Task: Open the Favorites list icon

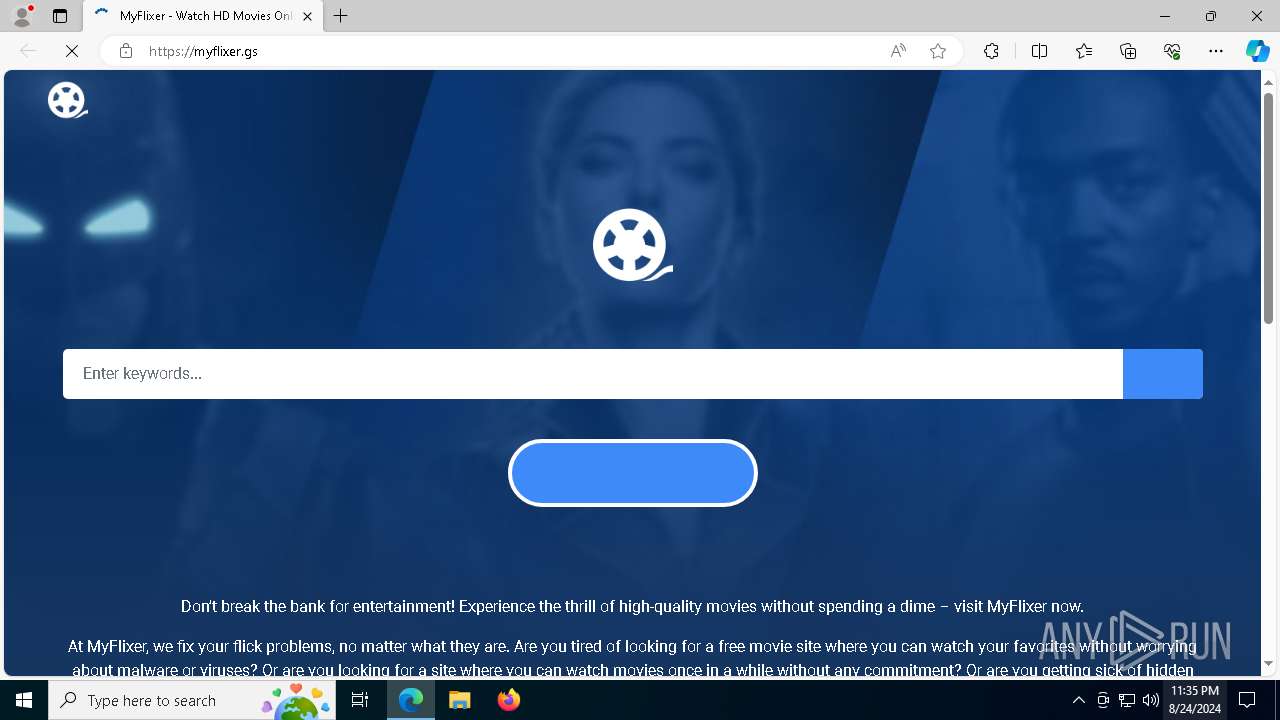Action: 1084,51
